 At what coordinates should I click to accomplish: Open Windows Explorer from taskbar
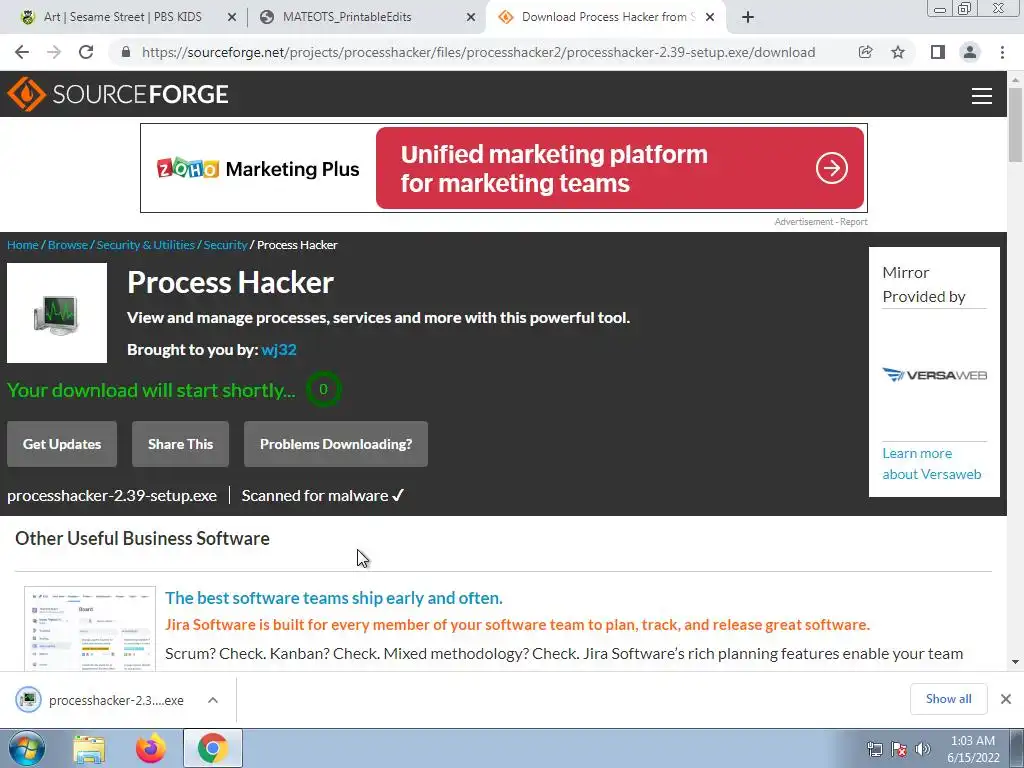point(89,749)
